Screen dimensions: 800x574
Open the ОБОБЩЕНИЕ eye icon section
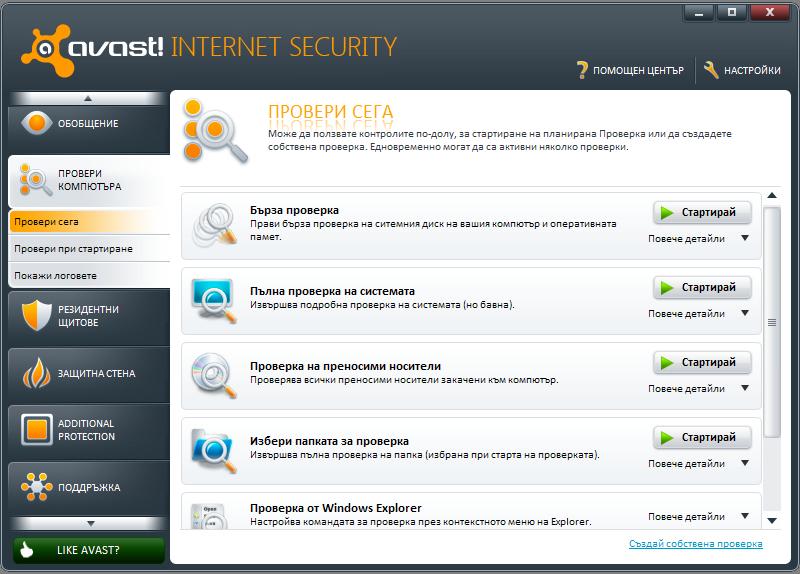pyautogui.click(x=37, y=122)
